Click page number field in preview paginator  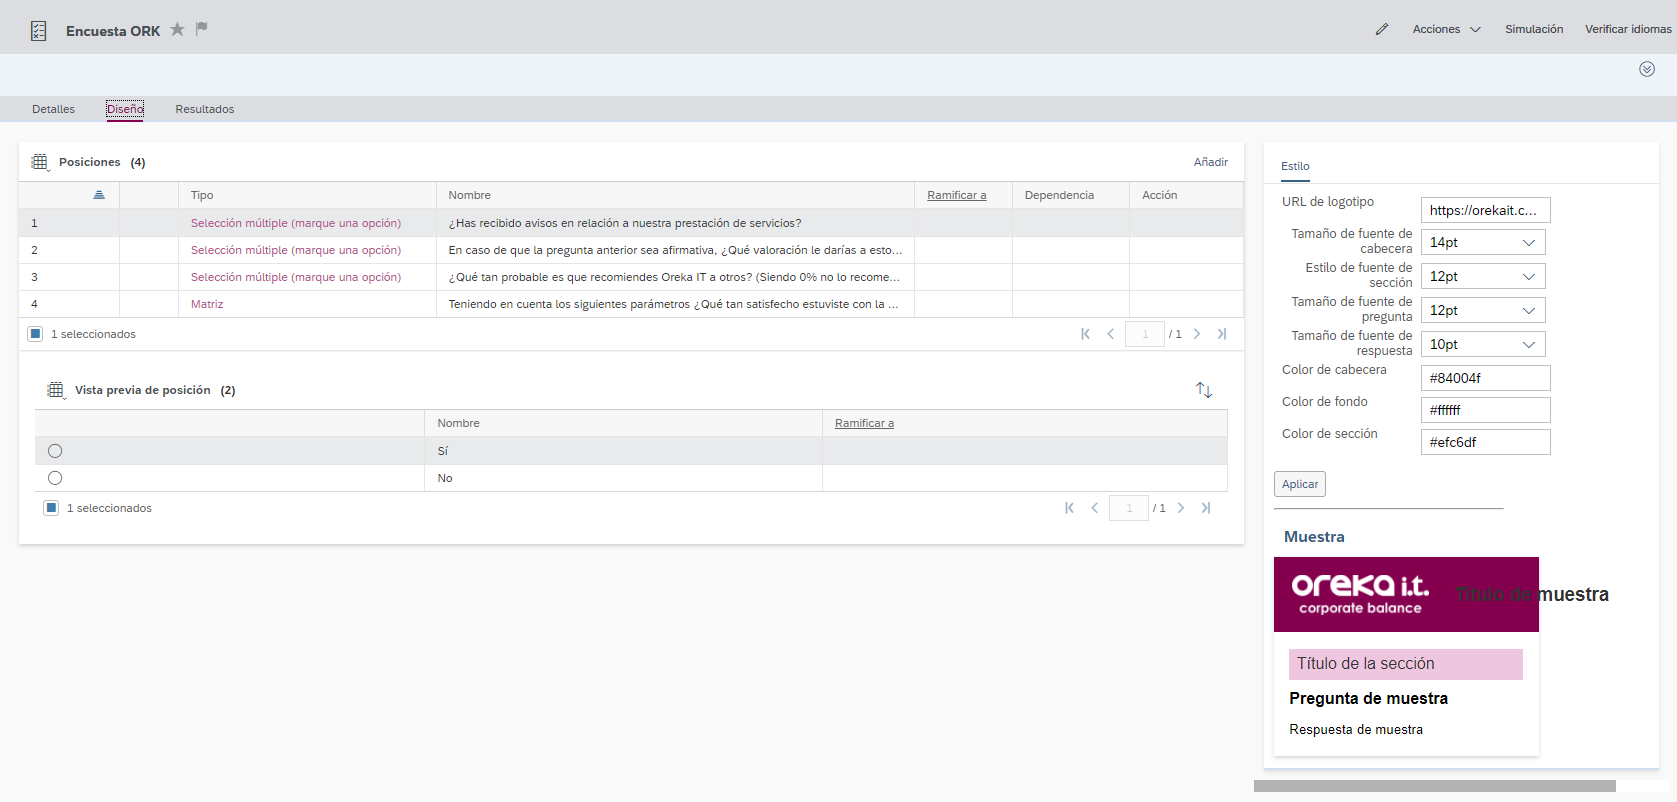pyautogui.click(x=1129, y=508)
